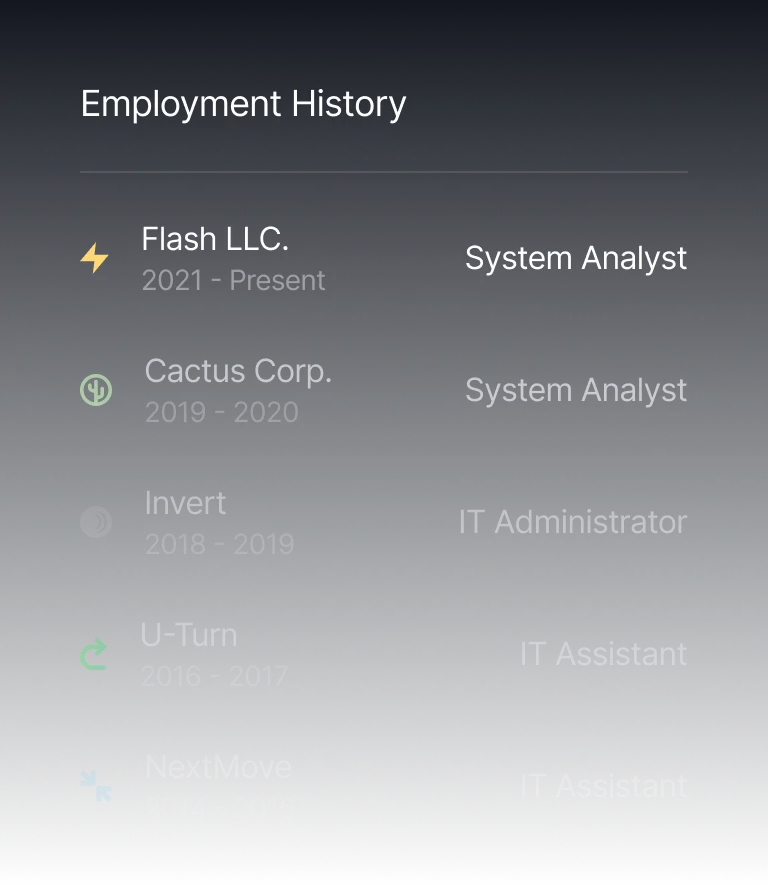Click the 2019 - 2020 date range

point(222,413)
